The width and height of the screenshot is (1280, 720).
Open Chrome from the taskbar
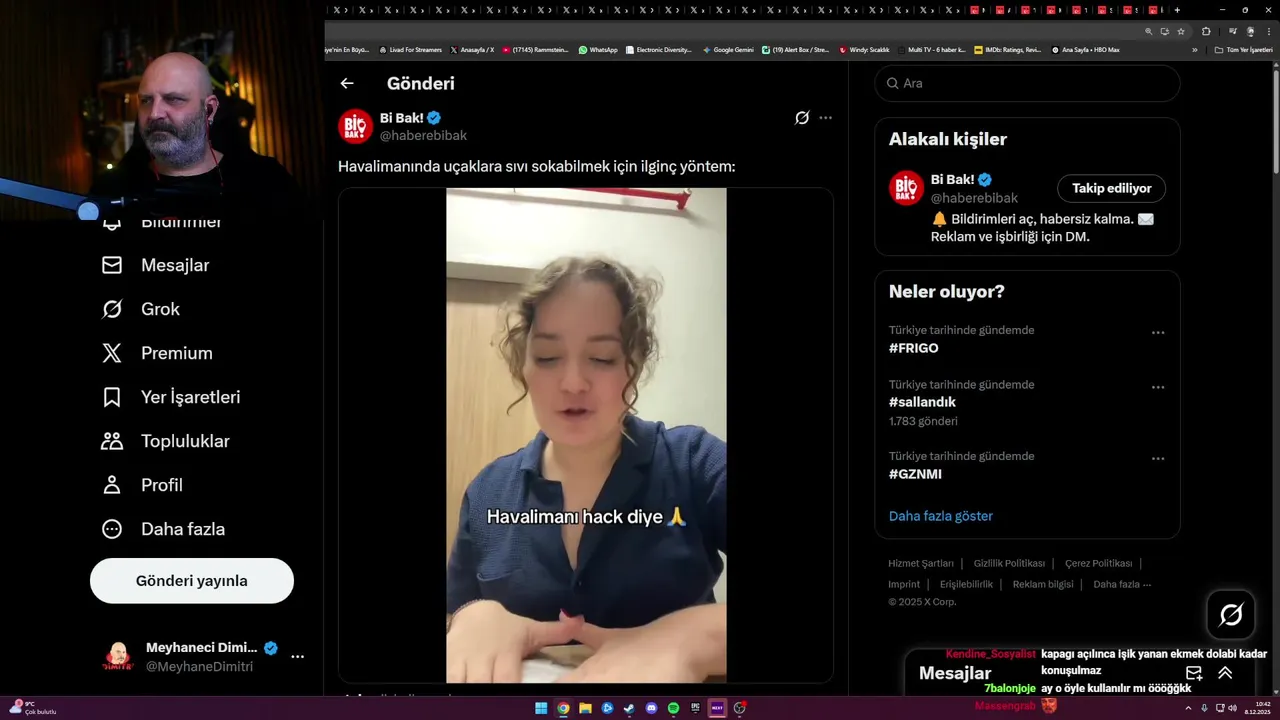pos(563,708)
